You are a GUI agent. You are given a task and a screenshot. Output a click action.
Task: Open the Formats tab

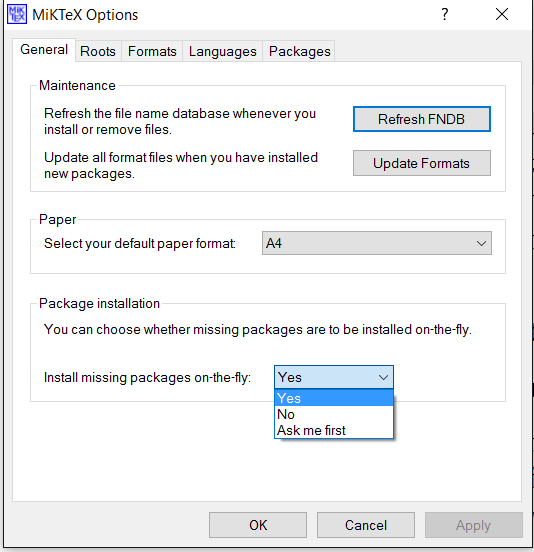coord(152,51)
